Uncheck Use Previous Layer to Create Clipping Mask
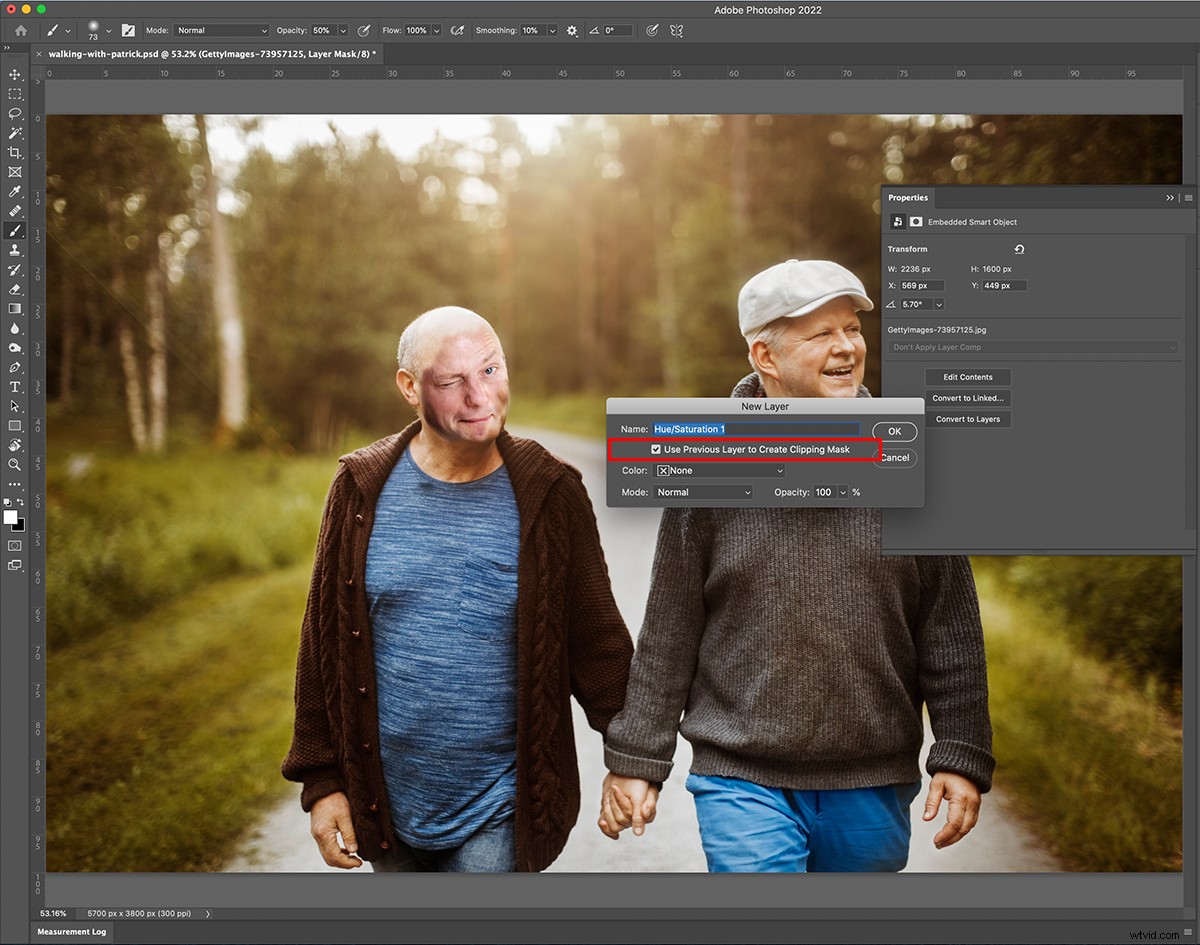This screenshot has height=945, width=1200. click(656, 449)
